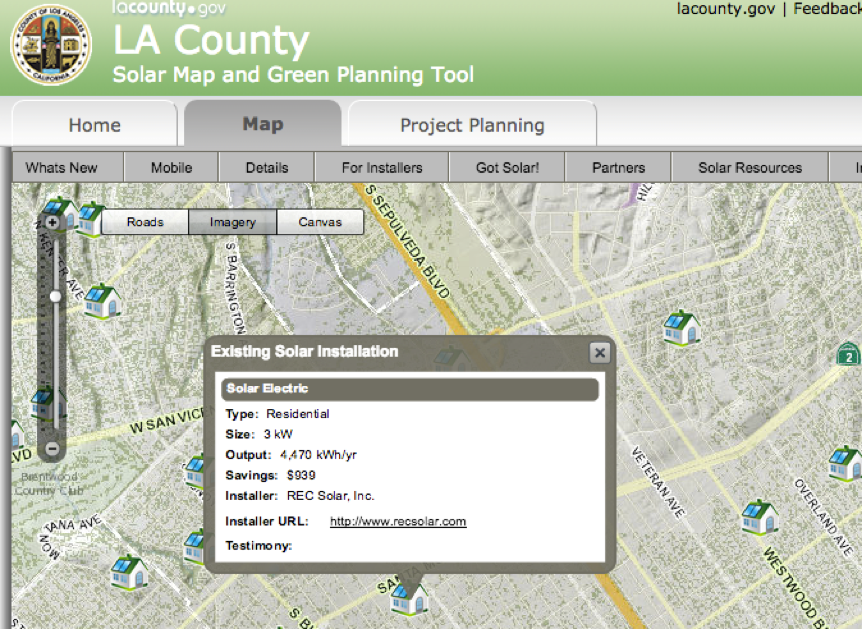Open the For Installers menu item
This screenshot has height=629, width=862.
pyautogui.click(x=382, y=167)
